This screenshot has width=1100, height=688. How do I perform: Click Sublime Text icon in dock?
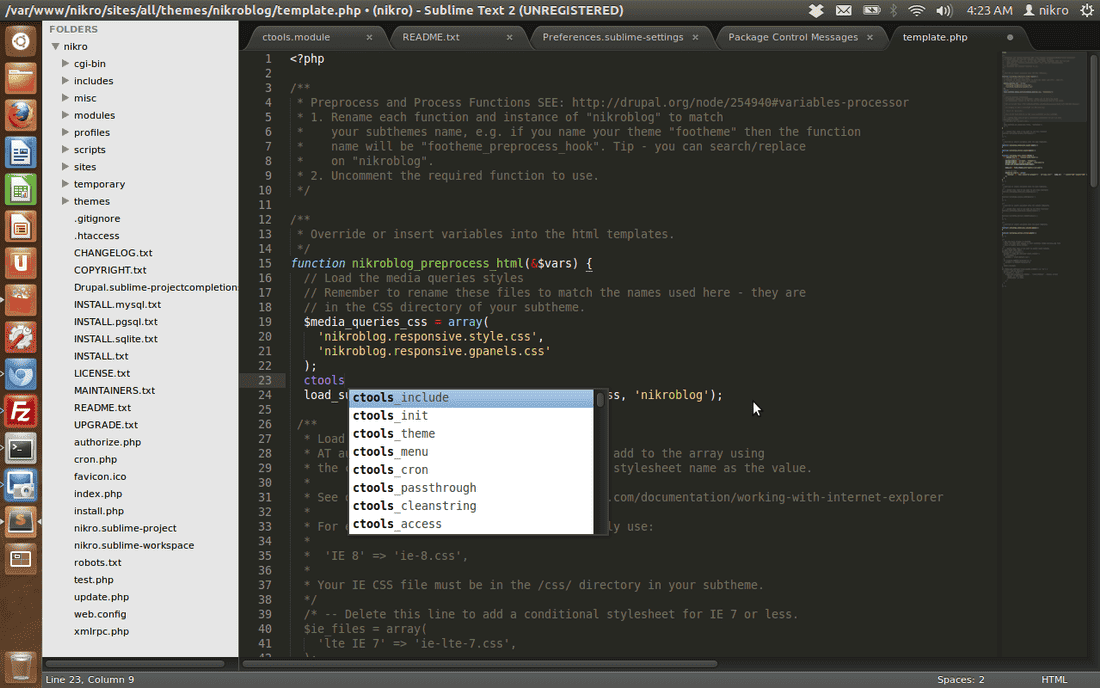tap(20, 522)
